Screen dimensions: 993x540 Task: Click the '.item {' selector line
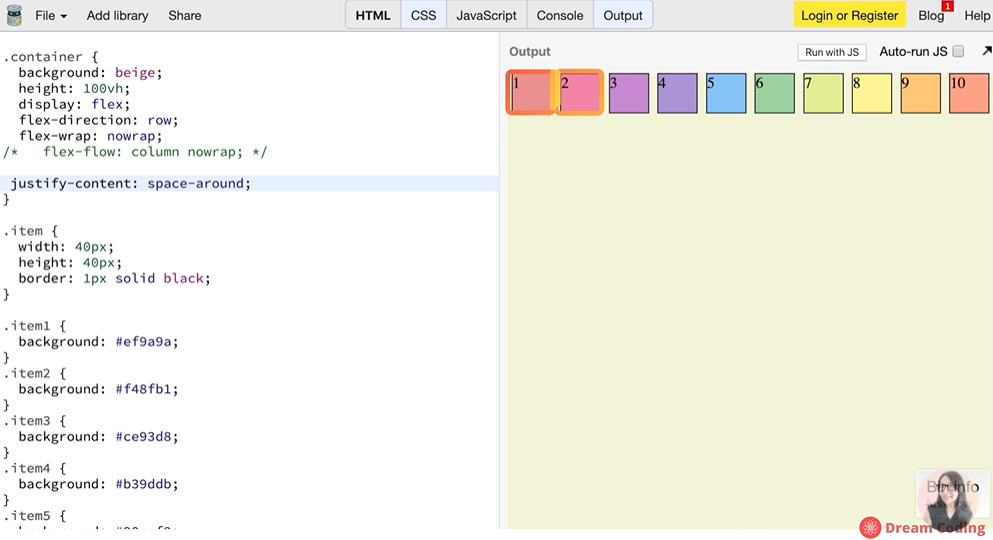30,231
